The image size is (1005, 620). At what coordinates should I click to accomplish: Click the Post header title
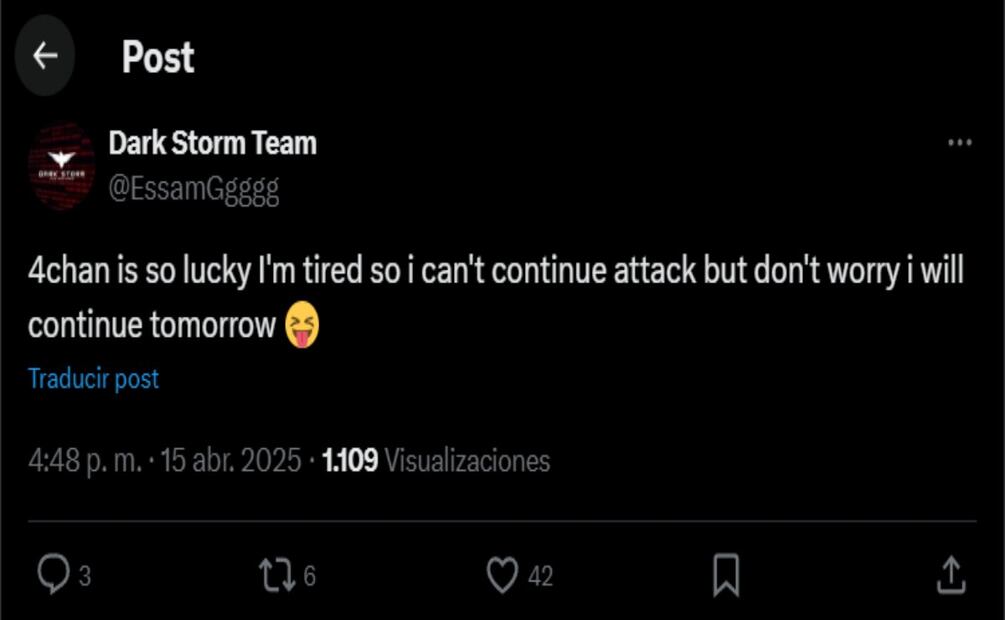click(158, 57)
